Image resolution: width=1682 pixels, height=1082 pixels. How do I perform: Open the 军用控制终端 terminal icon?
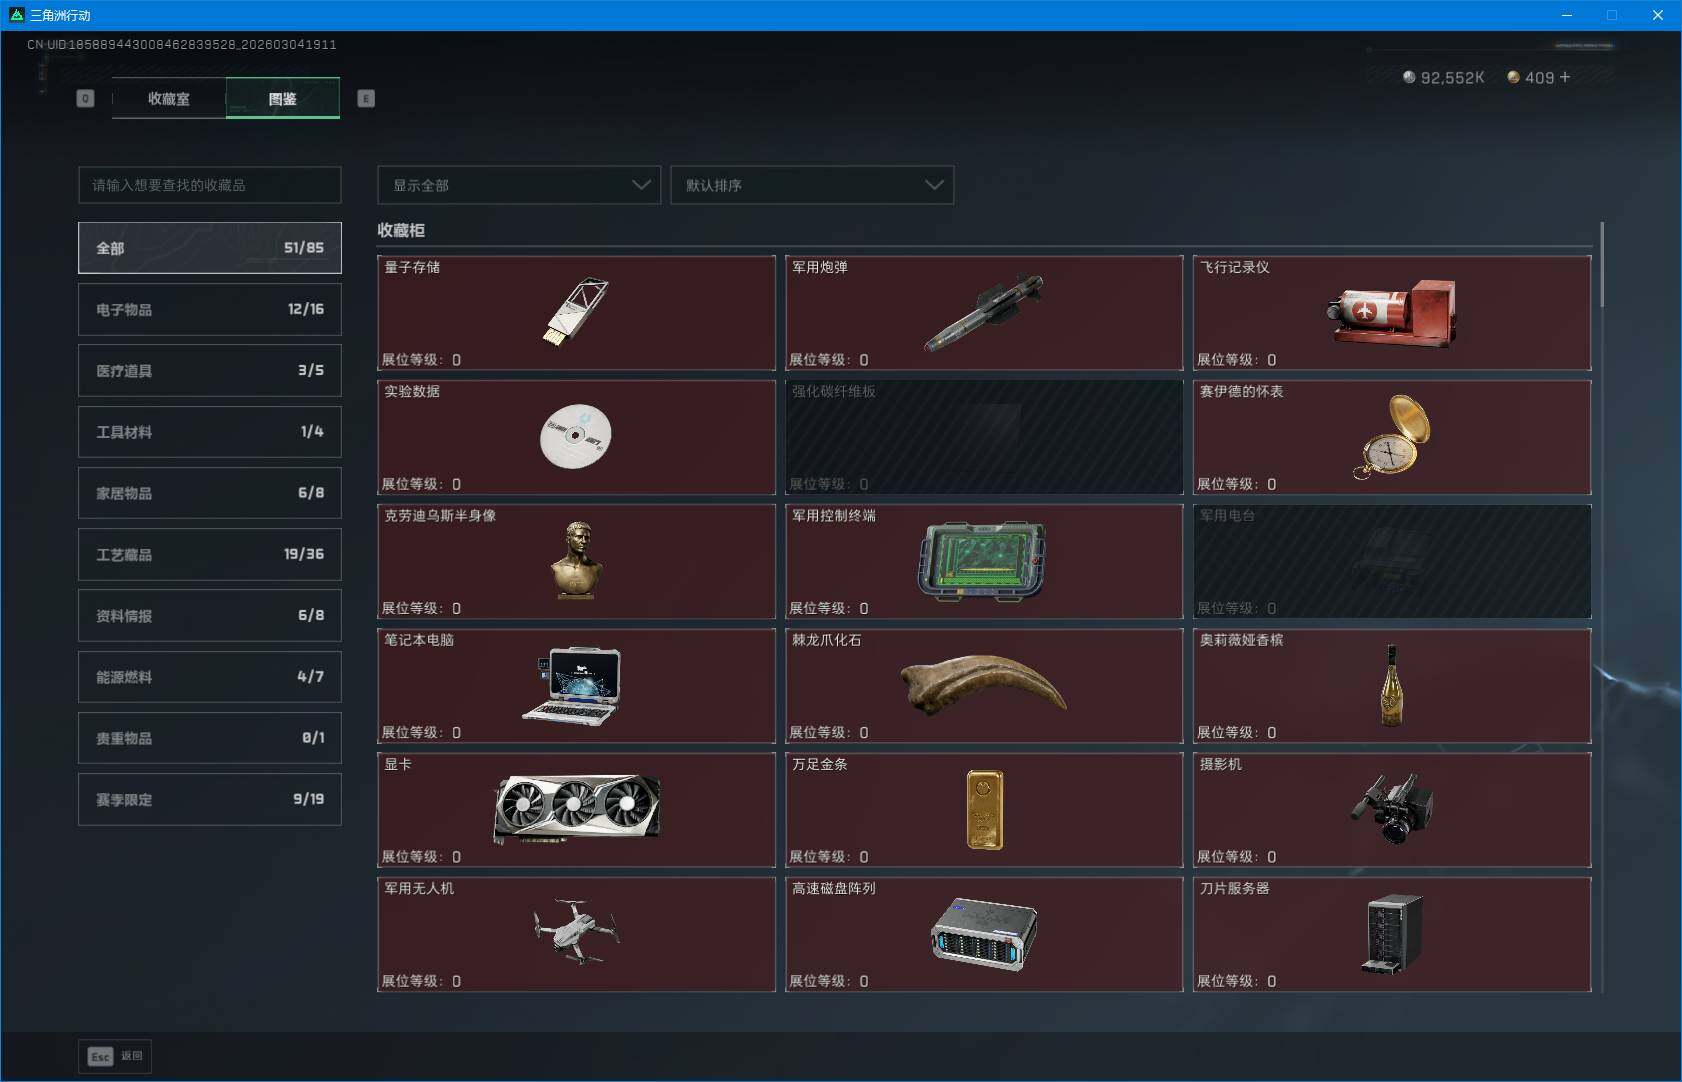[982, 560]
